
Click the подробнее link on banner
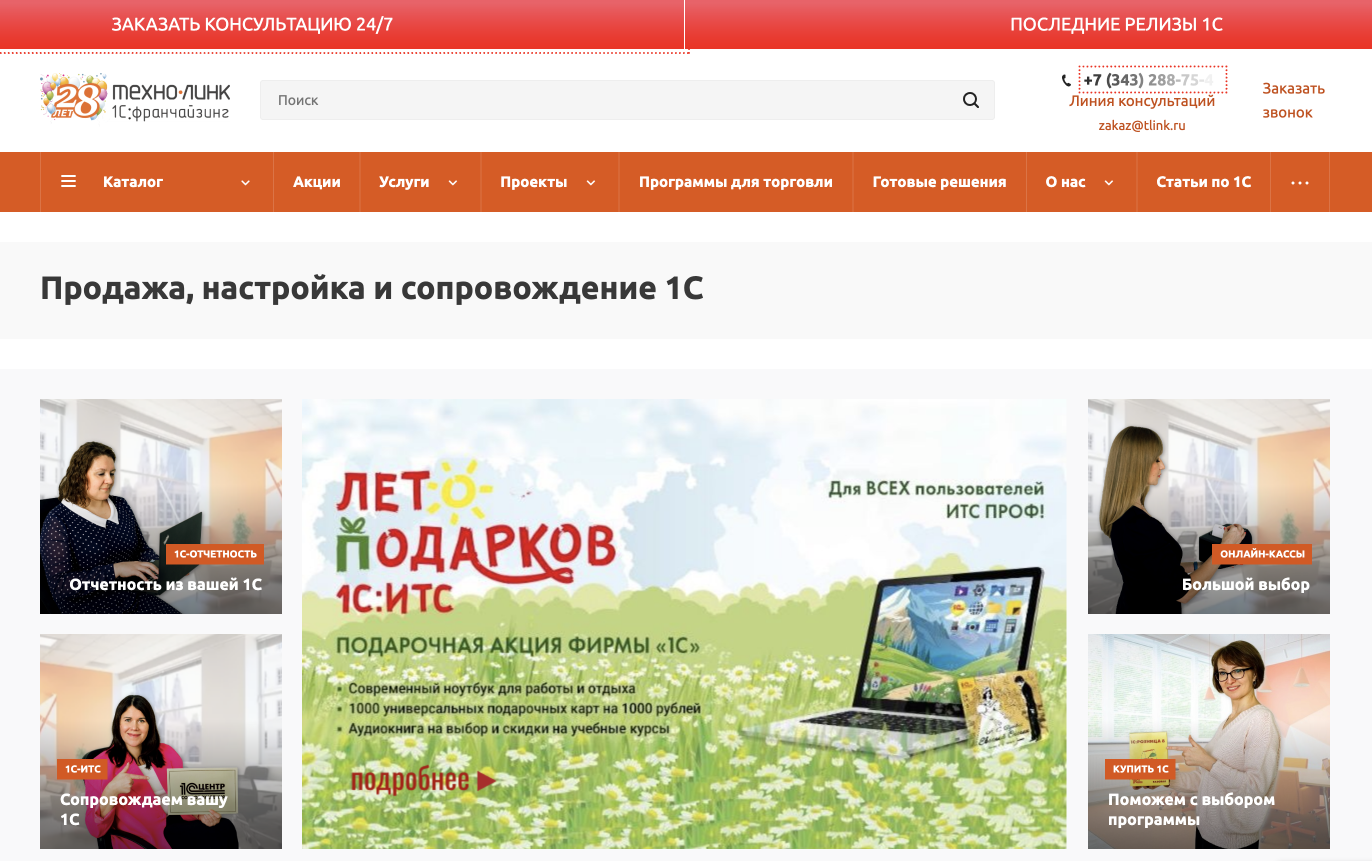423,780
